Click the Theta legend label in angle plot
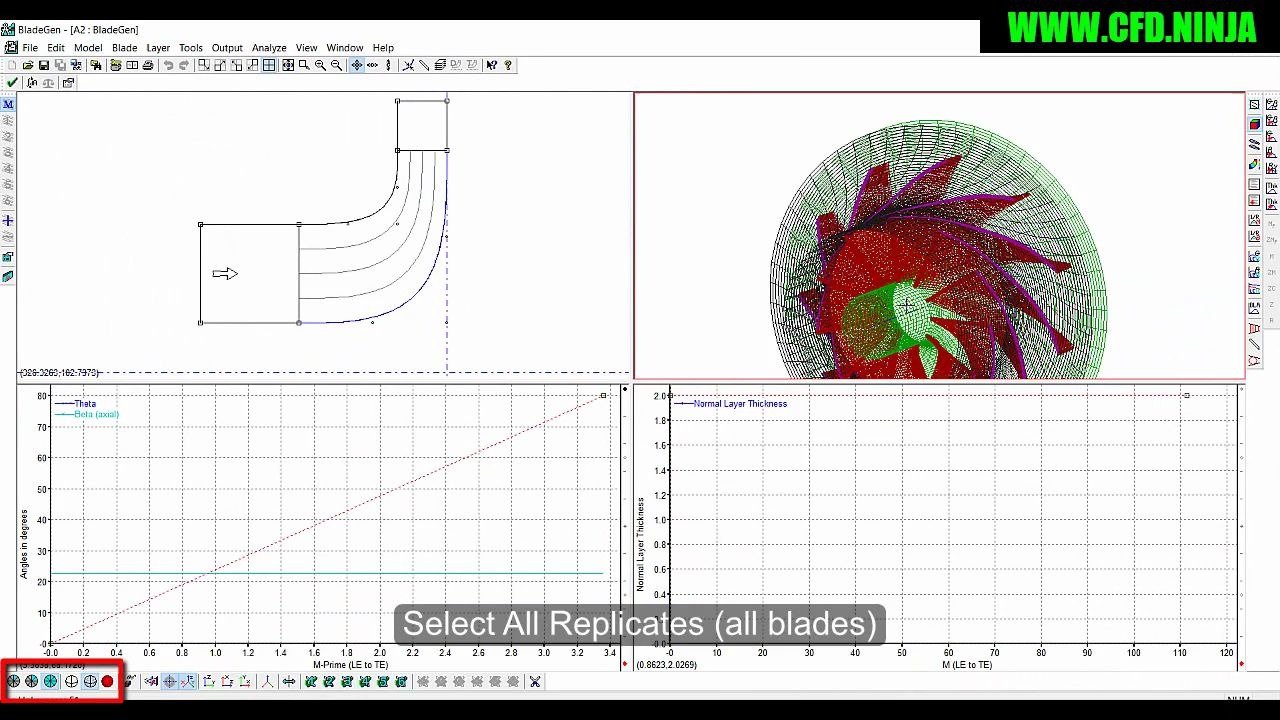 [x=85, y=403]
